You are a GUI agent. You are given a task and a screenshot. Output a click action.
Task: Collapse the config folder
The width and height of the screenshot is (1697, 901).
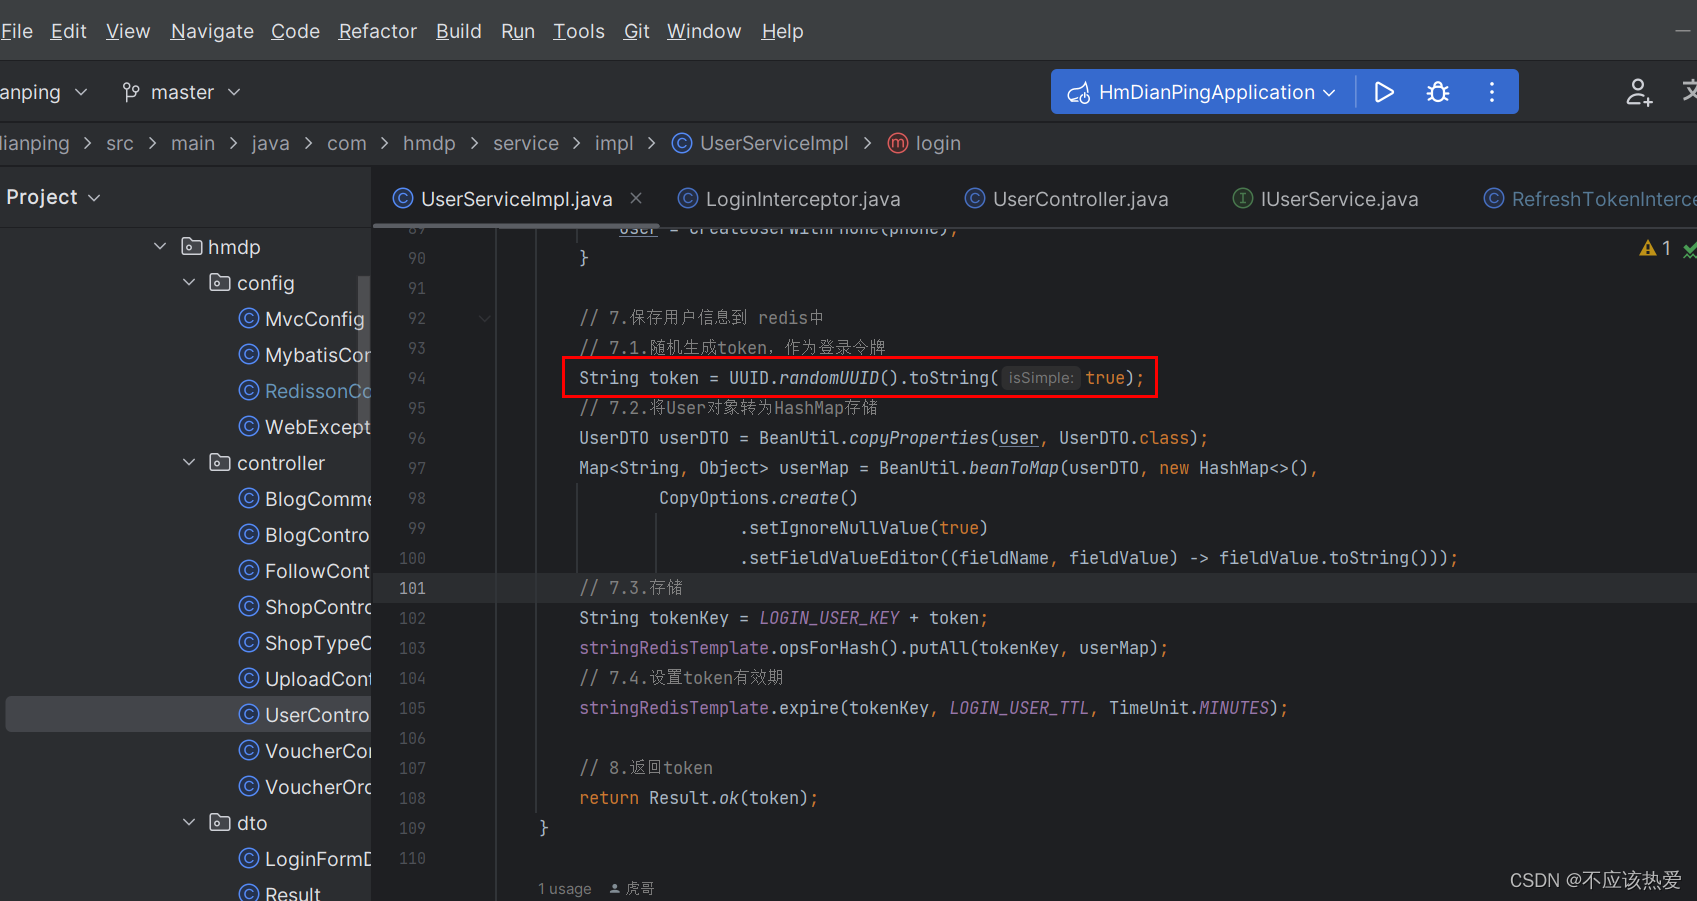pos(189,283)
